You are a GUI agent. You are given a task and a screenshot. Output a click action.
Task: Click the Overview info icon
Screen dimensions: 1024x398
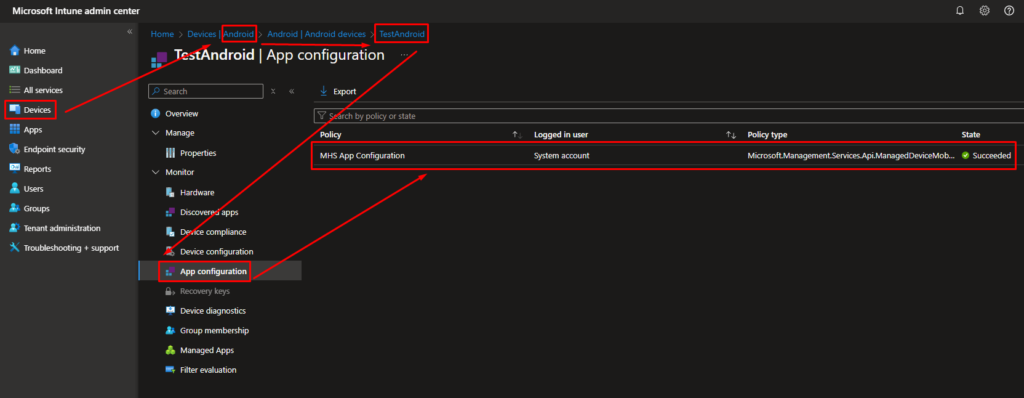(x=155, y=114)
